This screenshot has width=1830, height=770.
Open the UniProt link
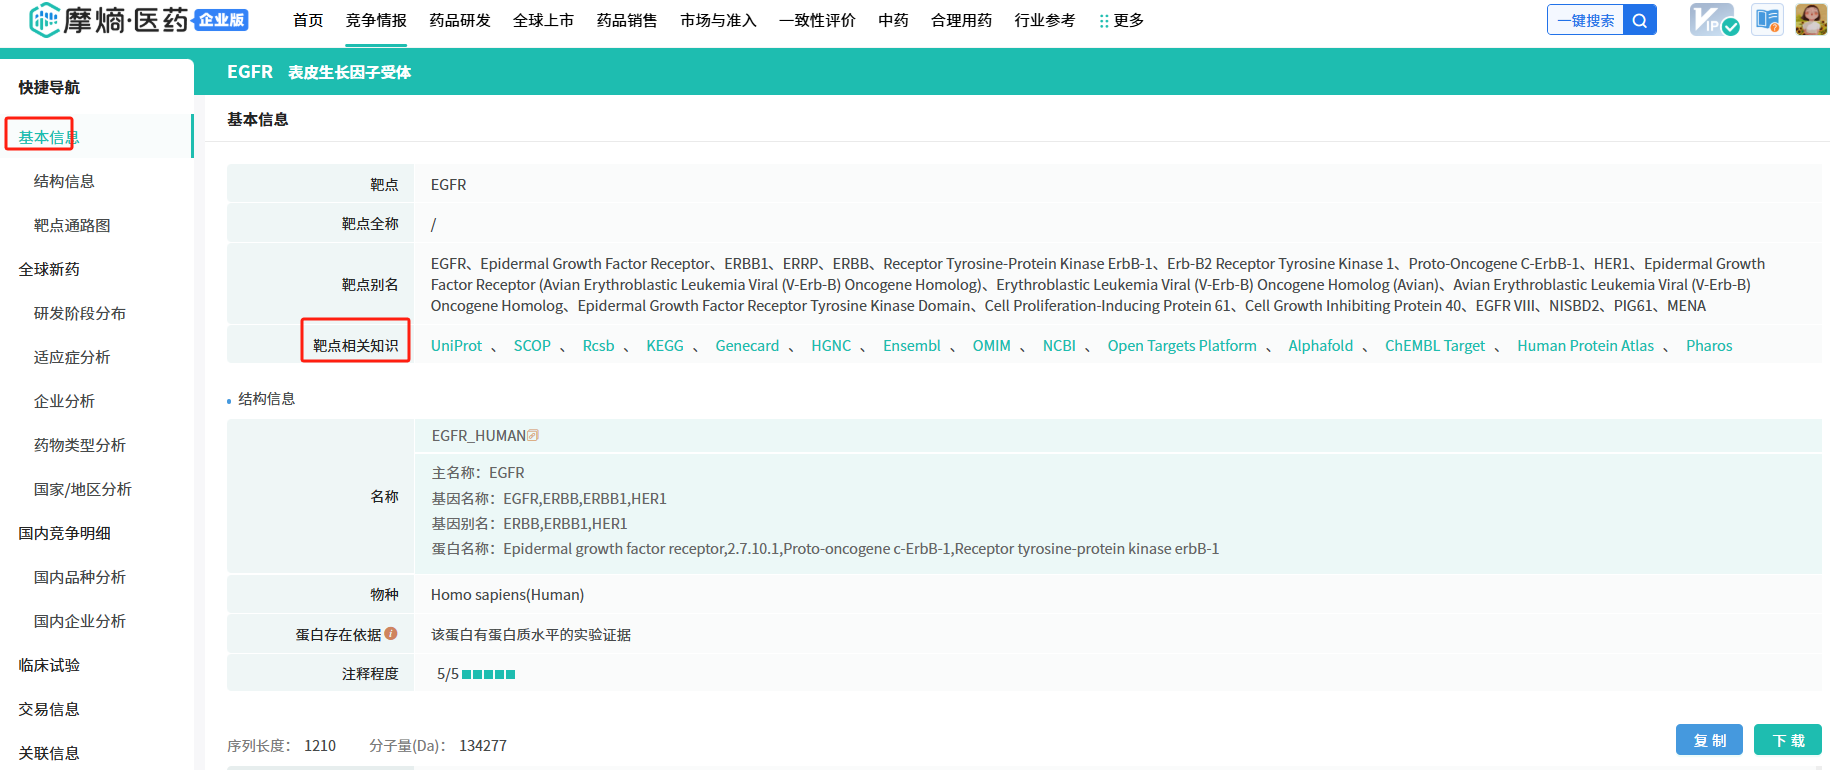click(x=456, y=346)
